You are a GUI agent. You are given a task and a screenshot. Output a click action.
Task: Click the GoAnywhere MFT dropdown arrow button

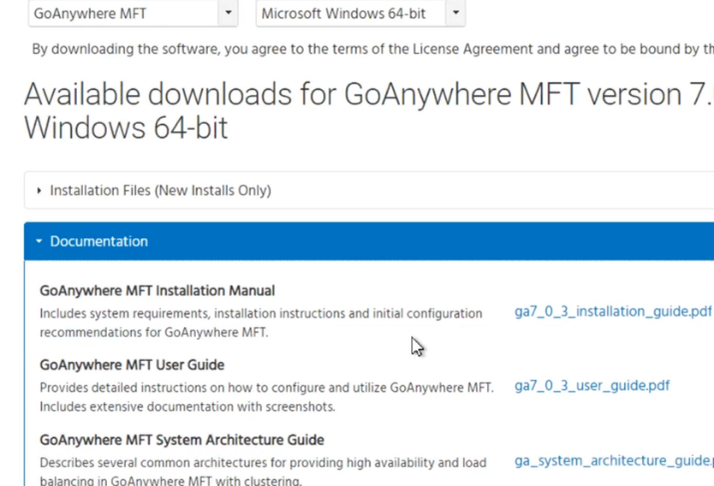228,13
